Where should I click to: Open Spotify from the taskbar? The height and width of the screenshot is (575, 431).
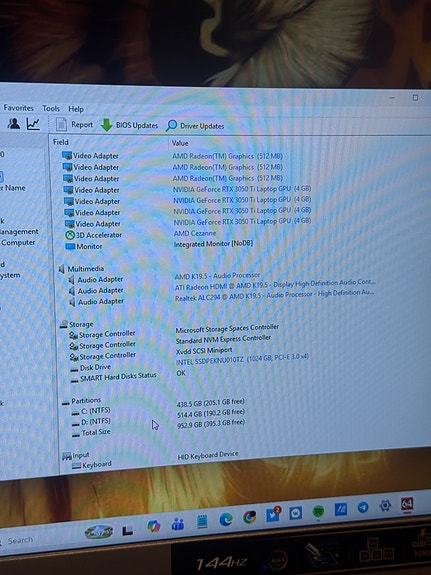point(318,511)
